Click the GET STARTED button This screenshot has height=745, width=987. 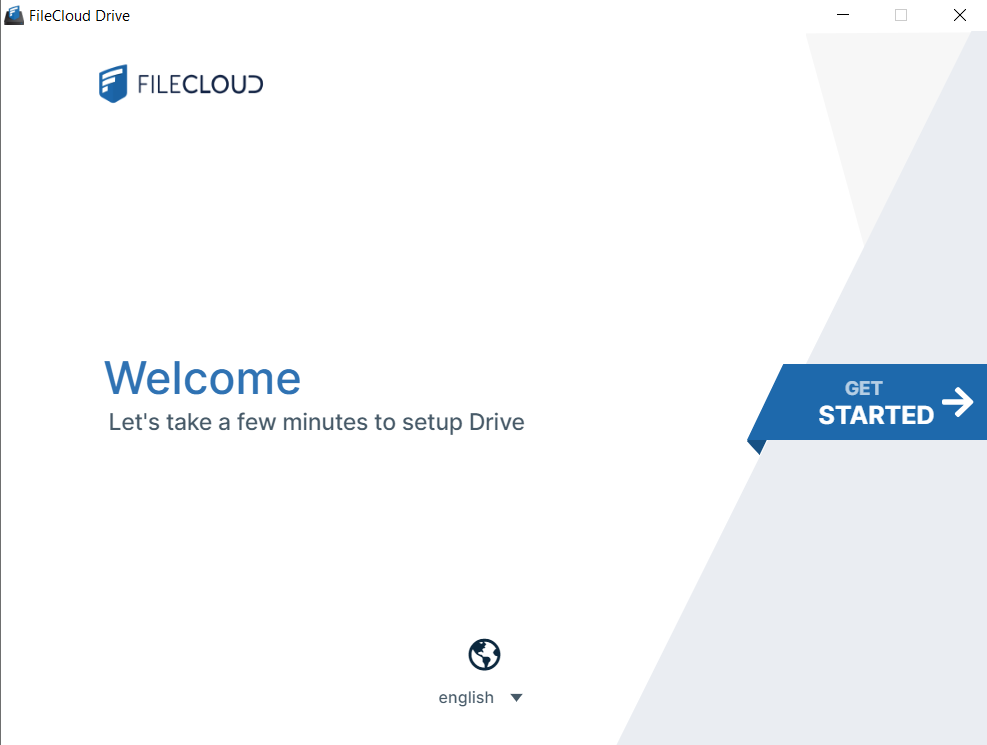878,401
